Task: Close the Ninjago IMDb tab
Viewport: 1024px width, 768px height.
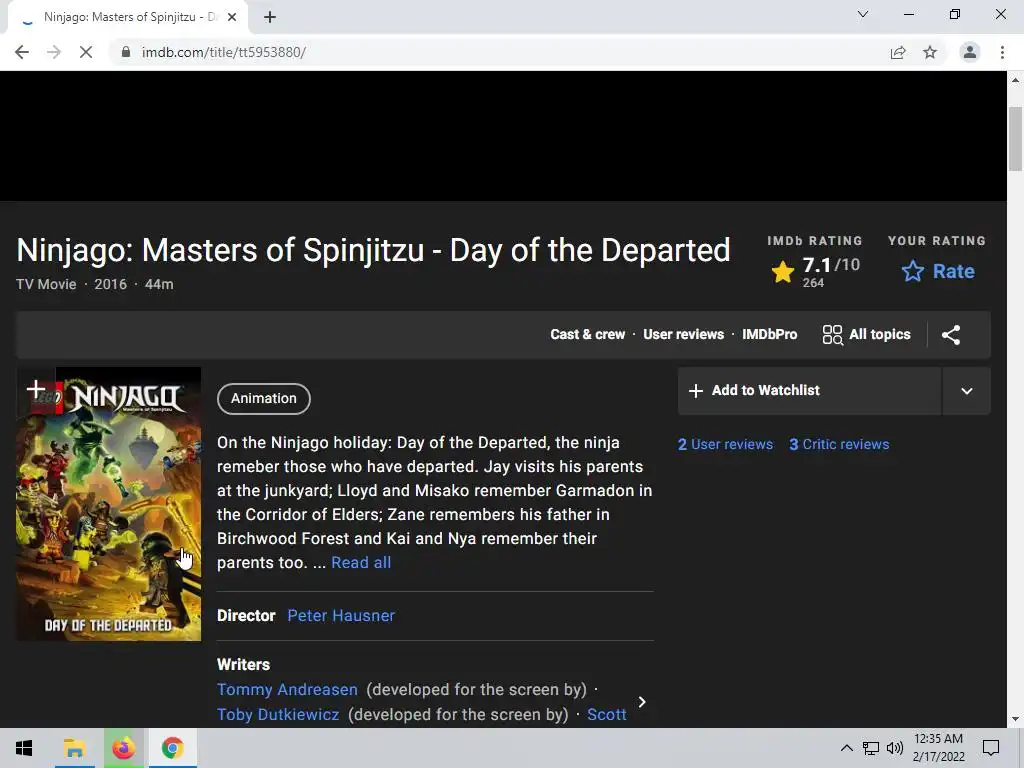Action: (x=232, y=18)
